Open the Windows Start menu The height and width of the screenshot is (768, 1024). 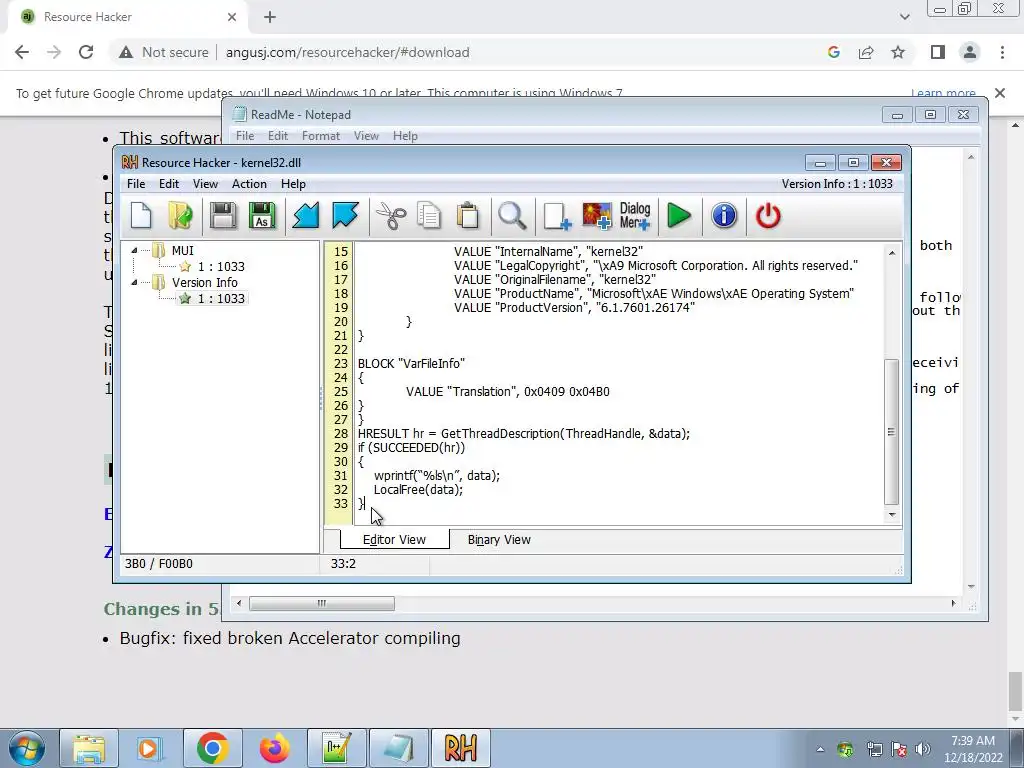(26, 748)
